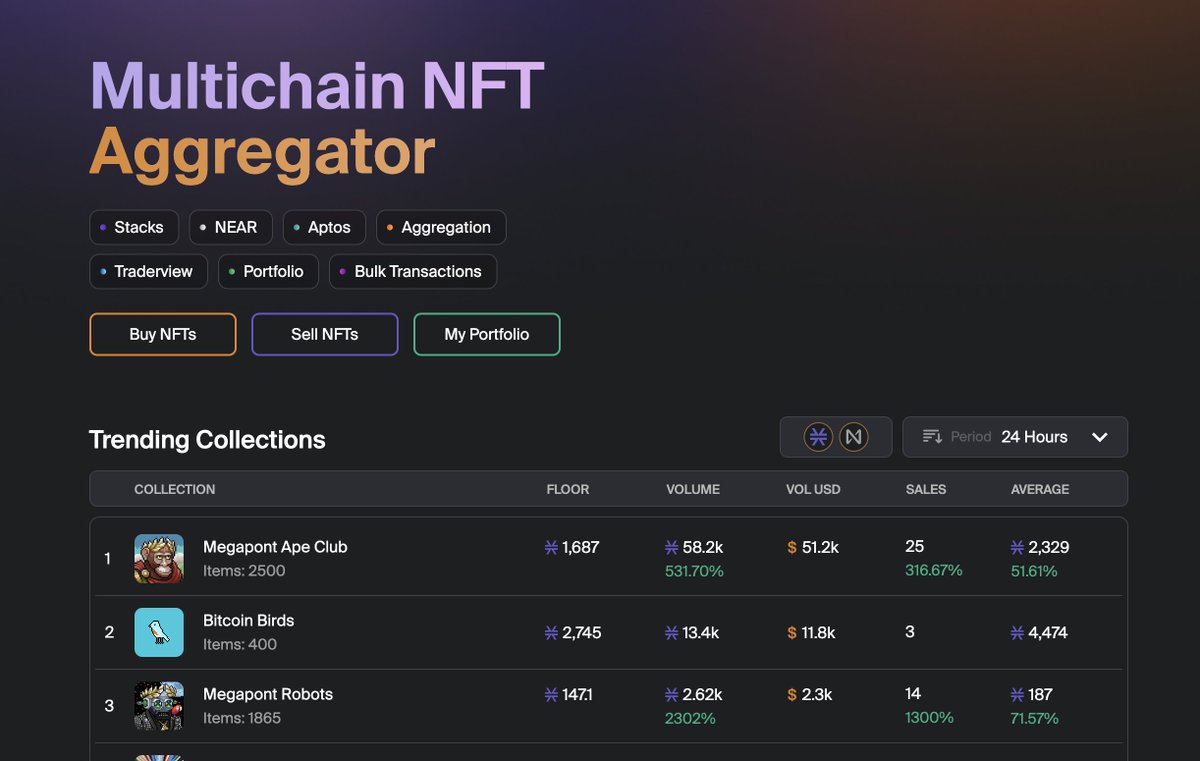This screenshot has height=761, width=1200.
Task: Sort by the SALES column header
Action: click(926, 489)
